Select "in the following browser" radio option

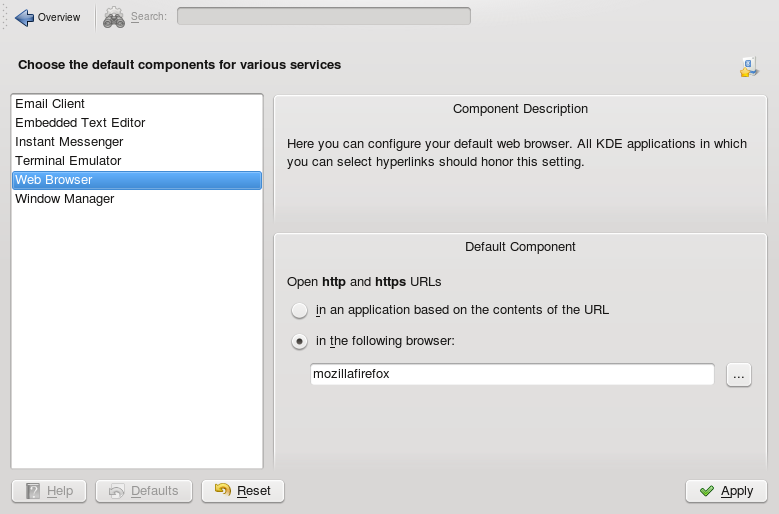(x=299, y=341)
